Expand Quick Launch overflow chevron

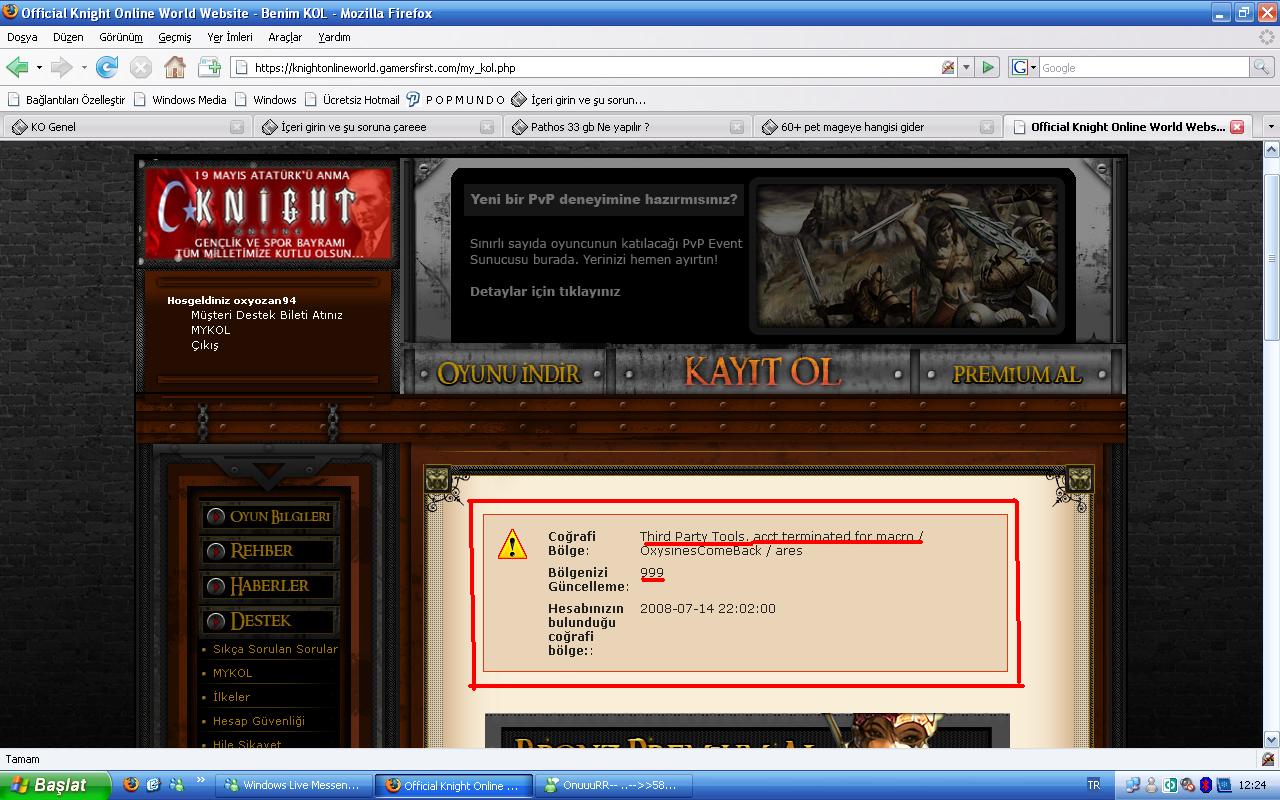[200, 779]
